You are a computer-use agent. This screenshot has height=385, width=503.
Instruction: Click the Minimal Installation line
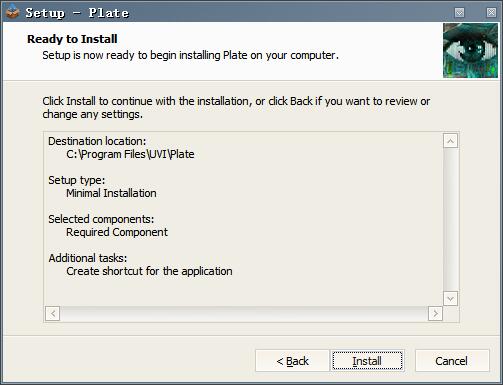[111, 193]
